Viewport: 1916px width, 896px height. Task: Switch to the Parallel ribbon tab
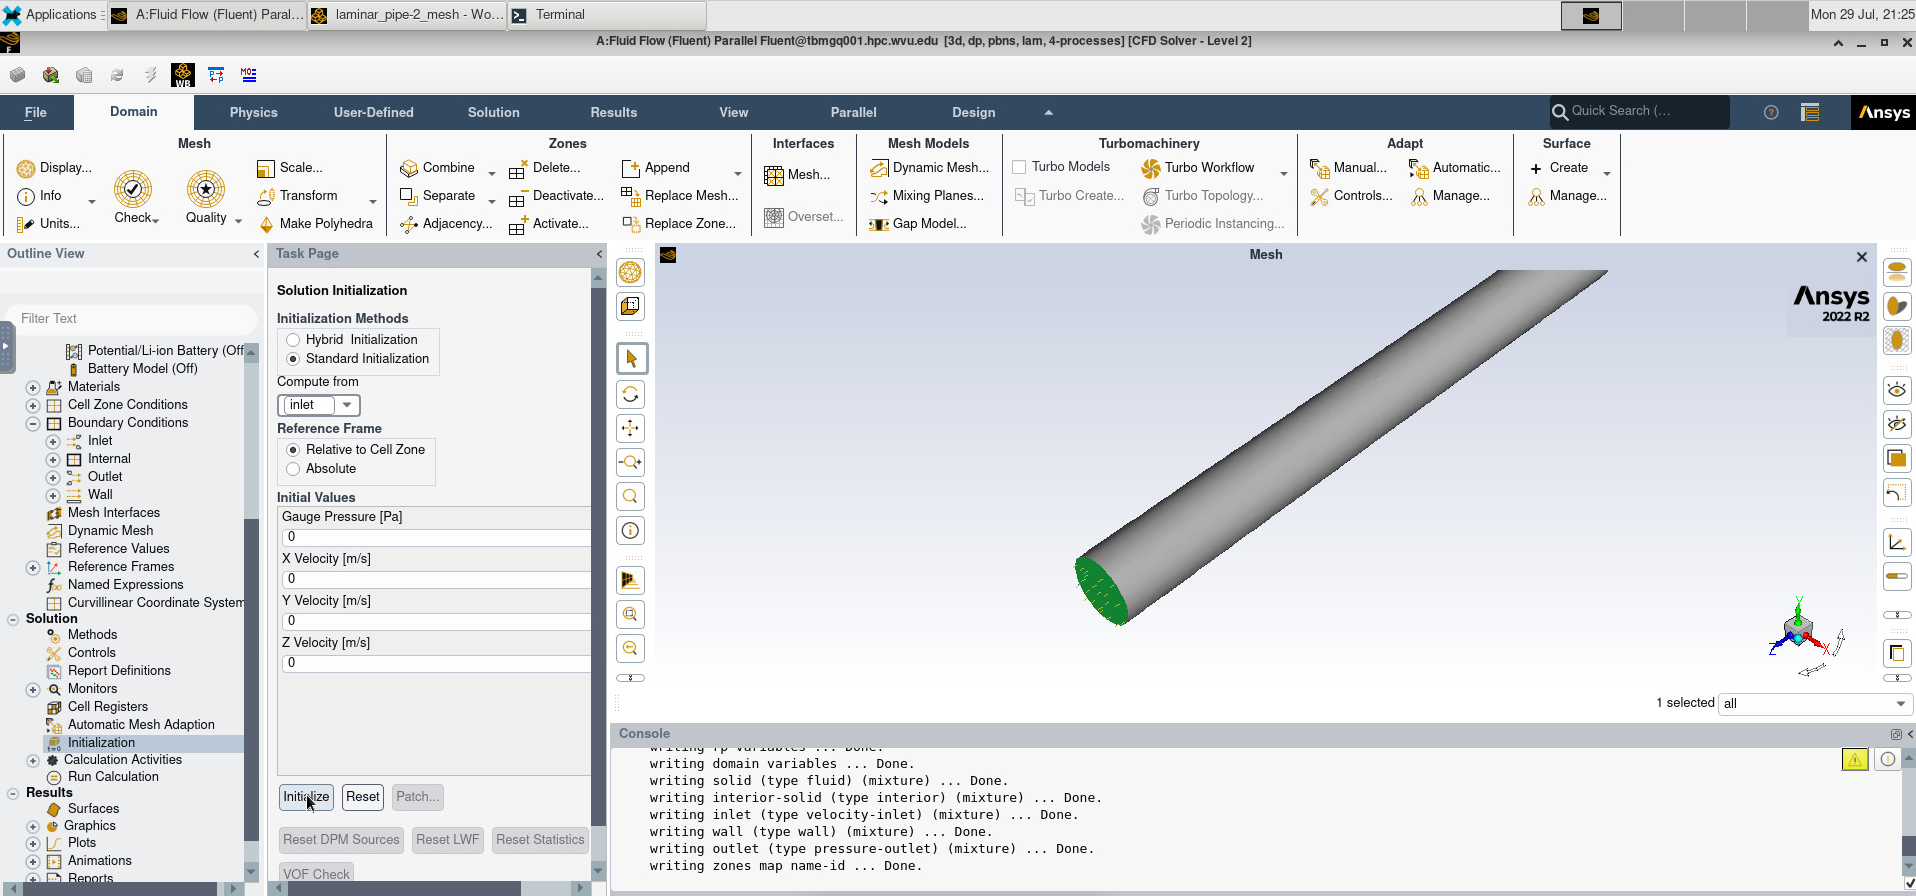[x=854, y=112]
